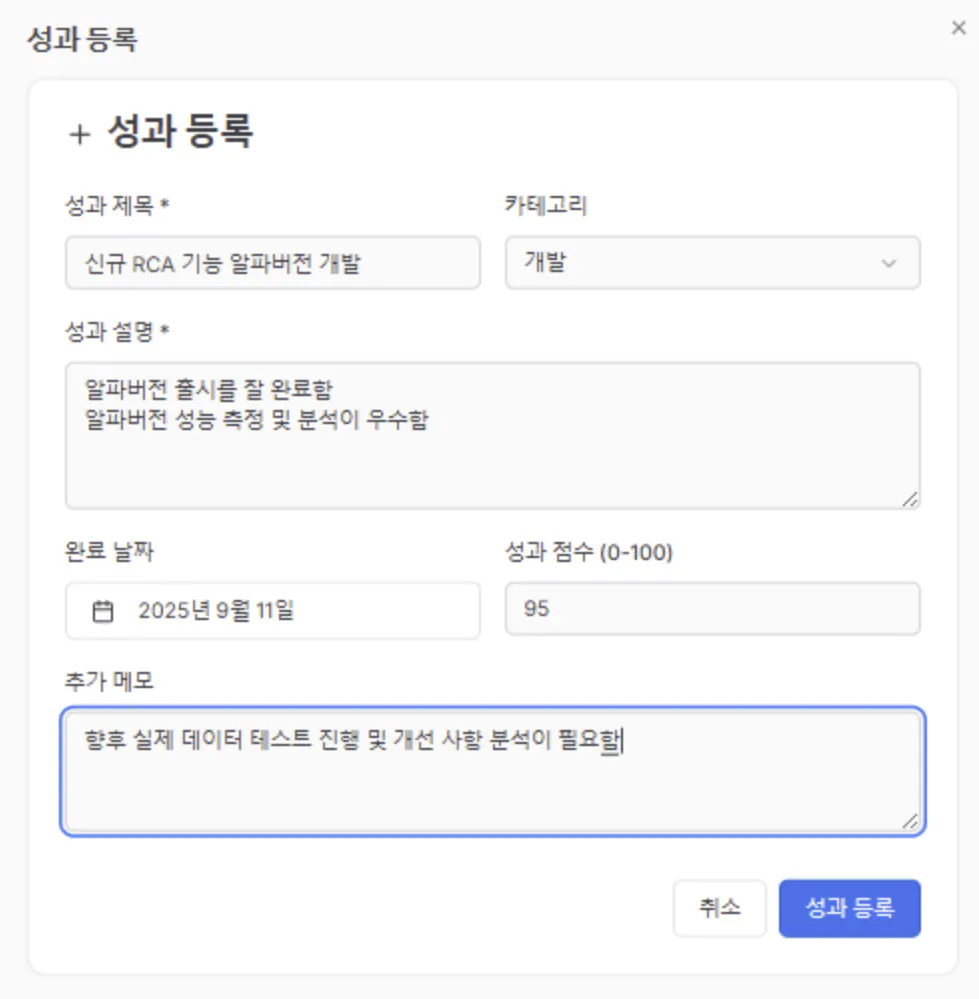
Task: Click the calendar icon in 완료 날짜
Action: 103,611
